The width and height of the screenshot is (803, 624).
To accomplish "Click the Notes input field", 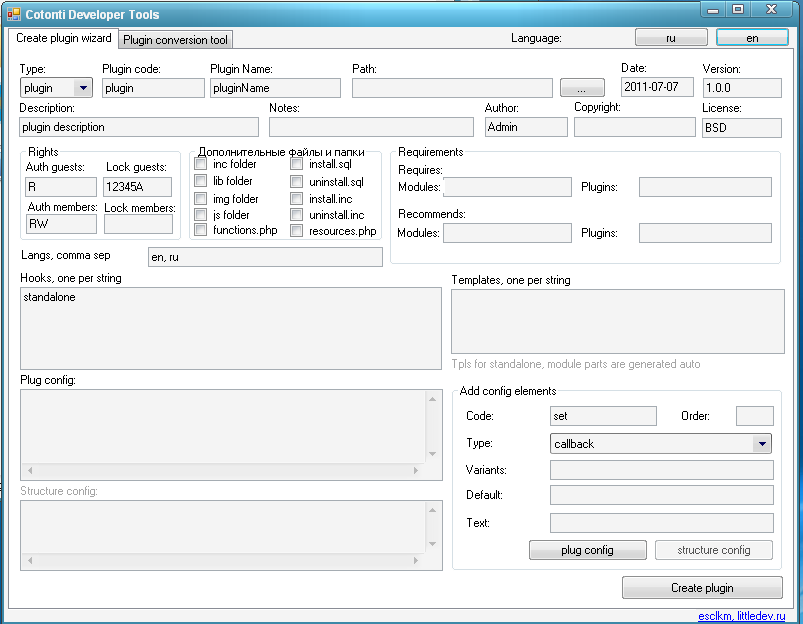I will (x=371, y=127).
